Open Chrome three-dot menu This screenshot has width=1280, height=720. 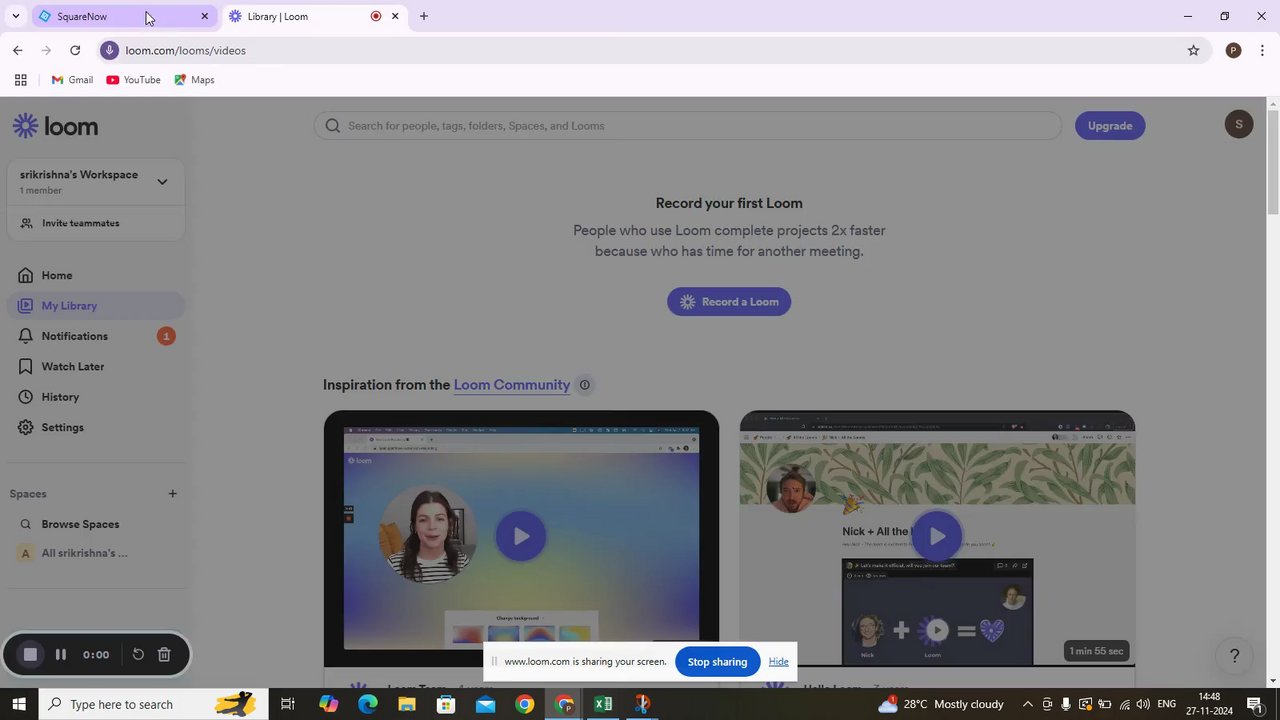tap(1262, 50)
